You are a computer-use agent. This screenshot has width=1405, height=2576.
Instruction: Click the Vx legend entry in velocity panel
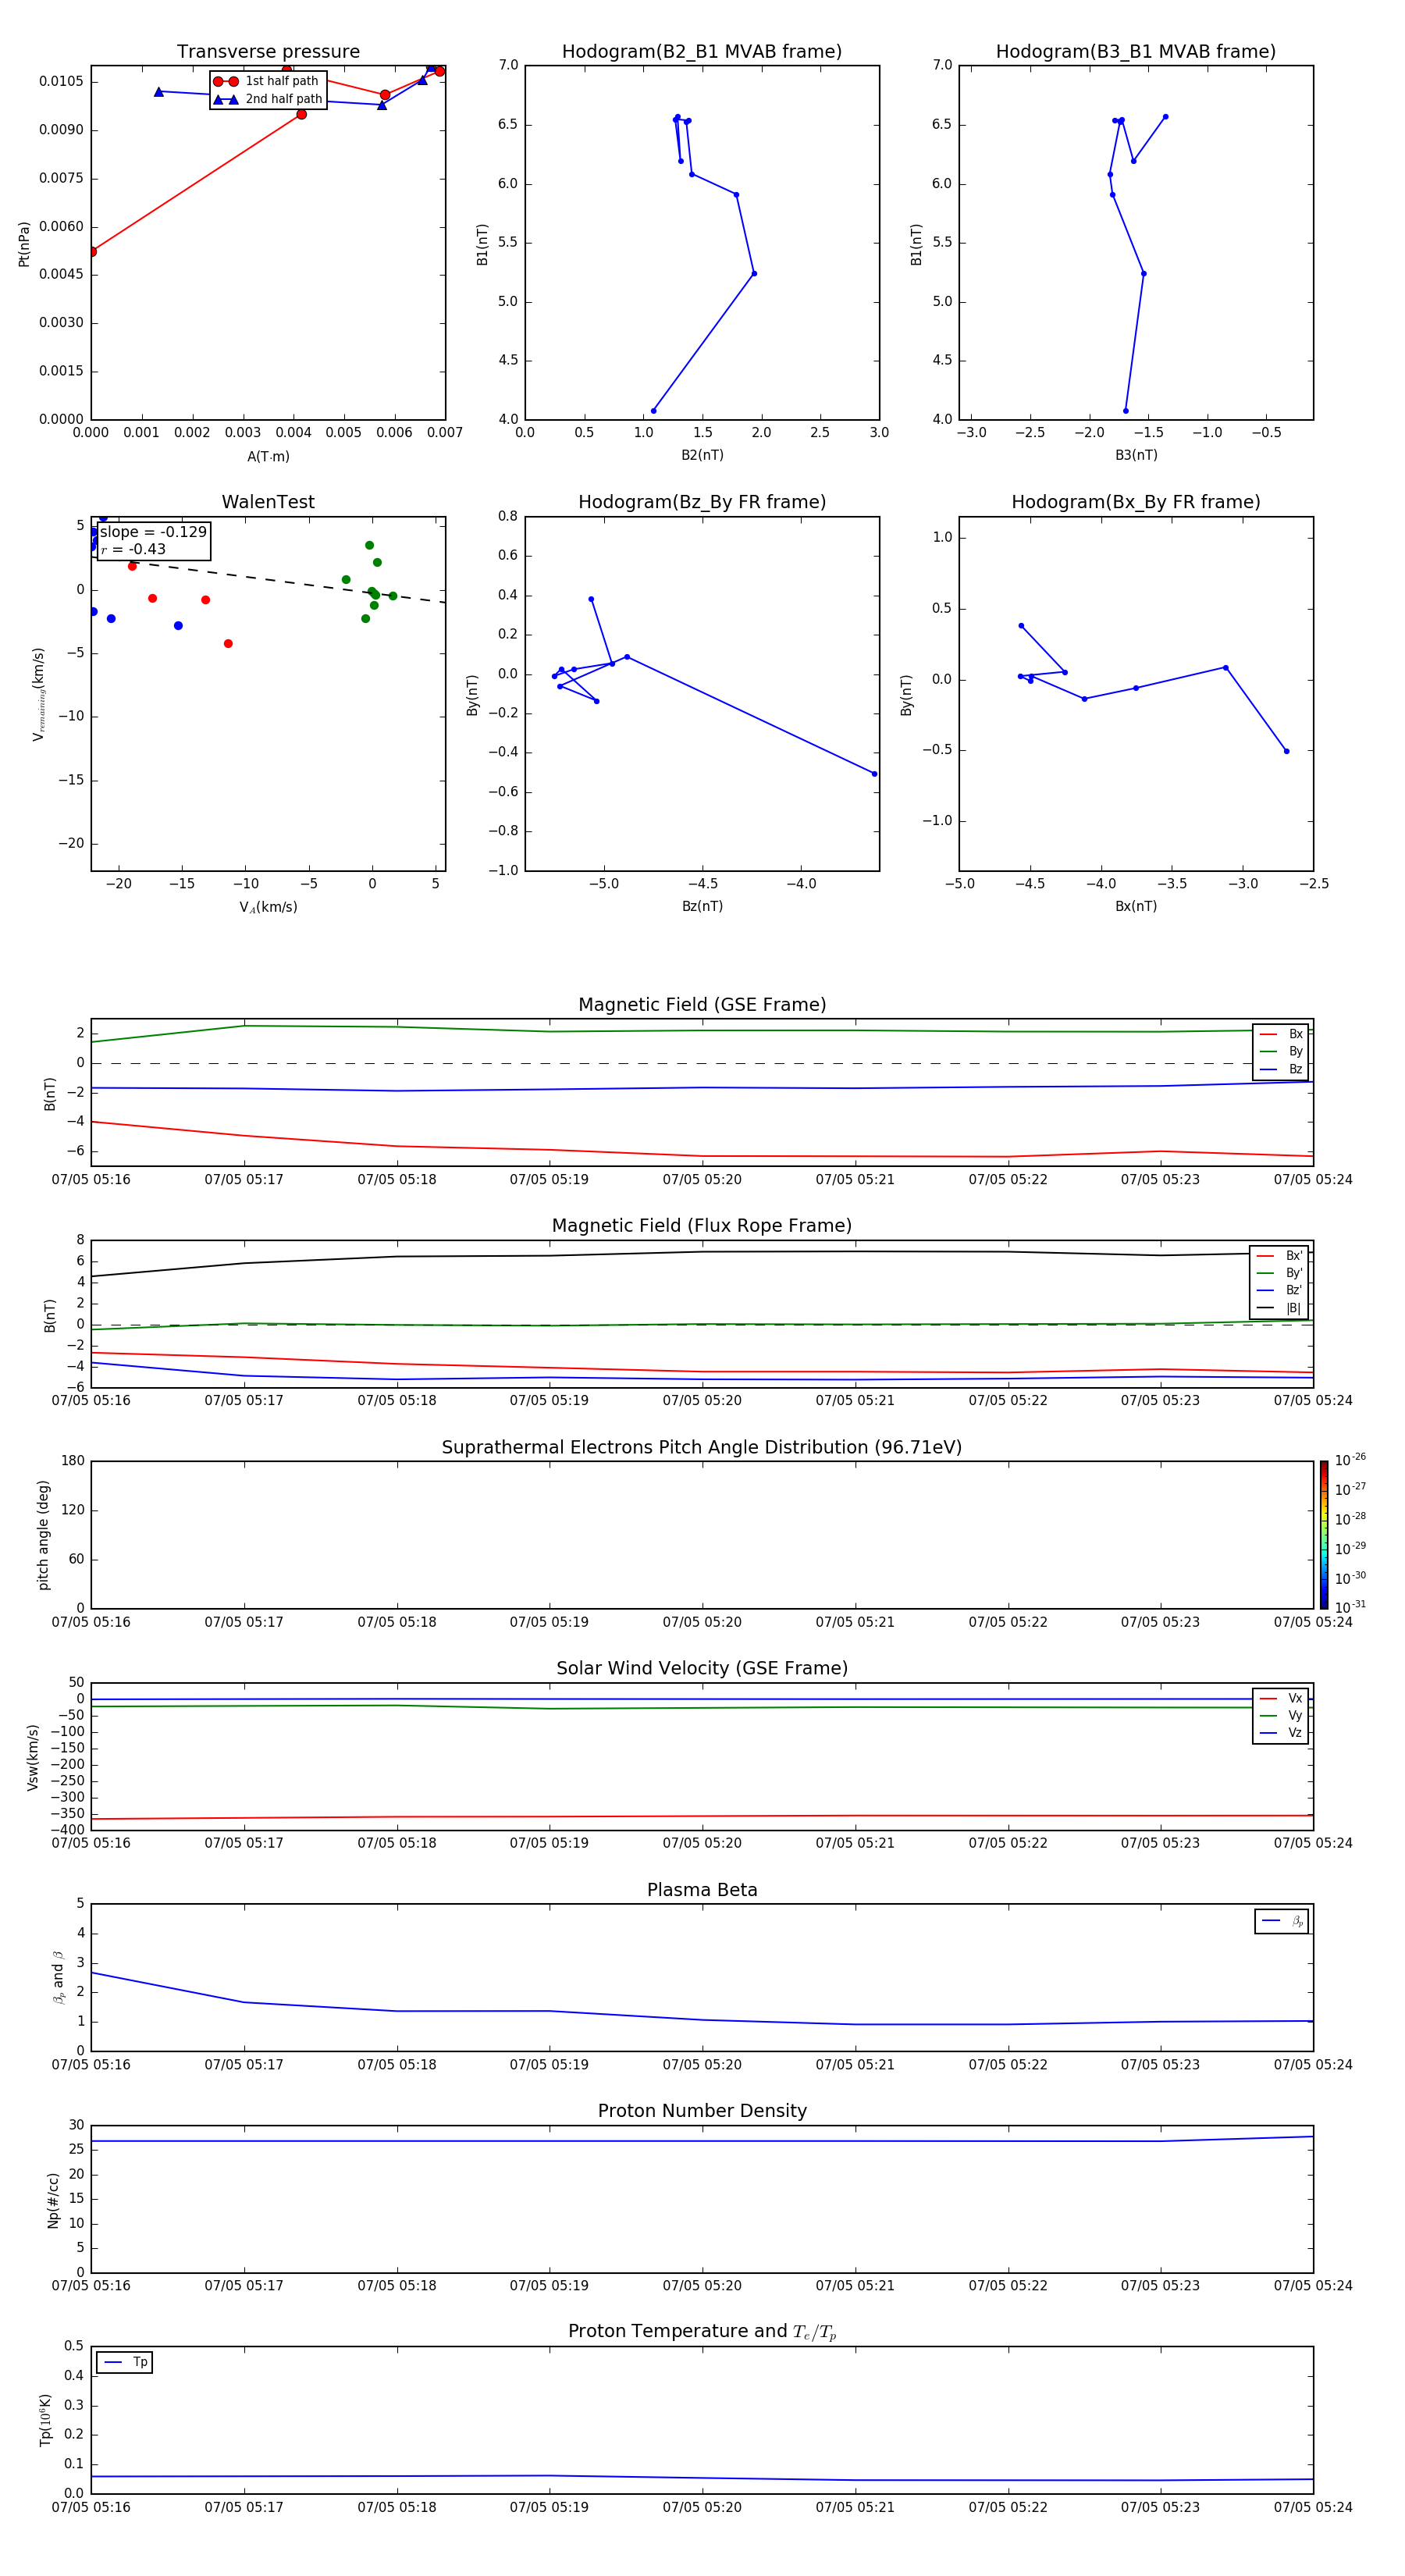pos(1281,1698)
